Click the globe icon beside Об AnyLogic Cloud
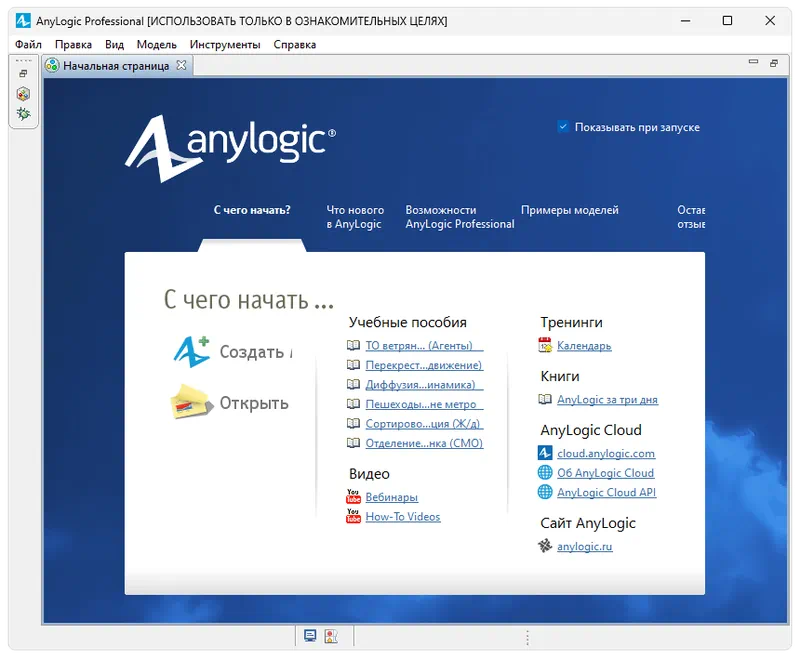800x660 pixels. pos(545,472)
